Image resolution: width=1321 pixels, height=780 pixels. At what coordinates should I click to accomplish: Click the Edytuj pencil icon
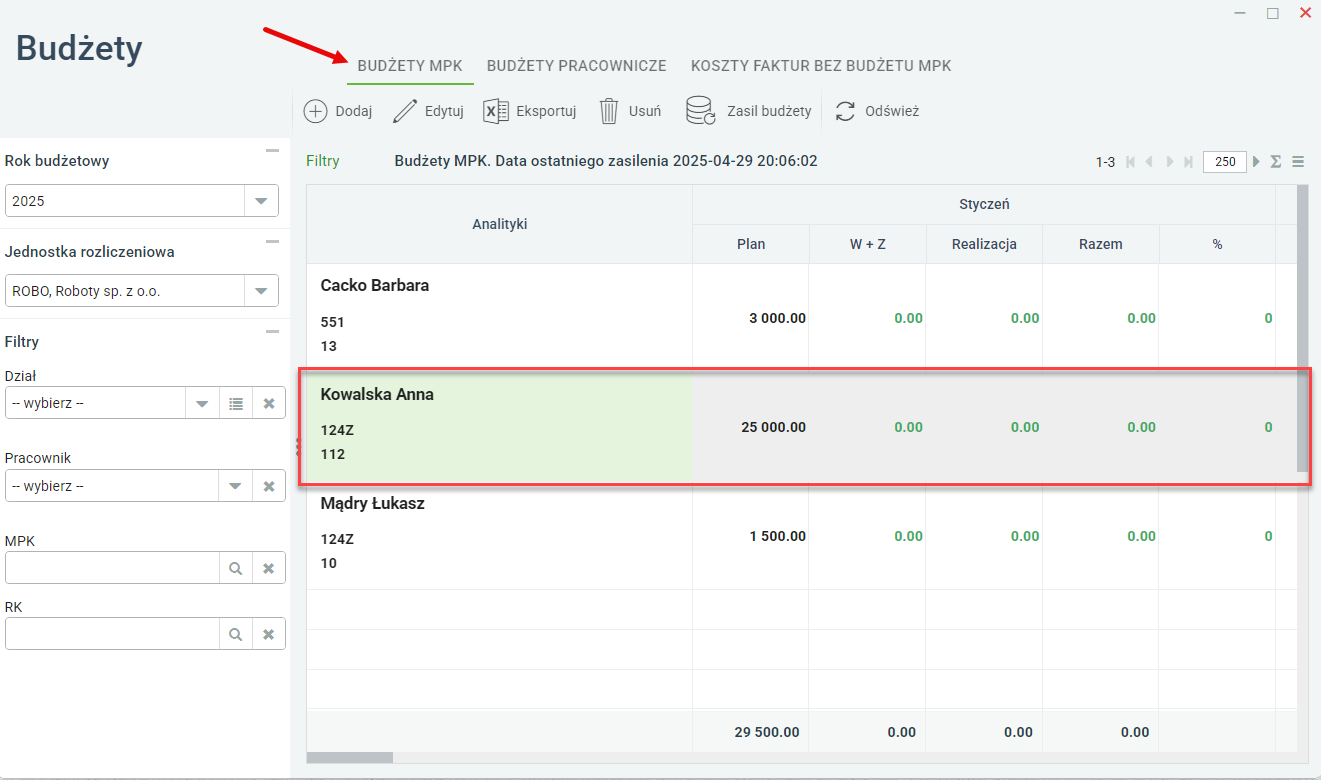405,111
